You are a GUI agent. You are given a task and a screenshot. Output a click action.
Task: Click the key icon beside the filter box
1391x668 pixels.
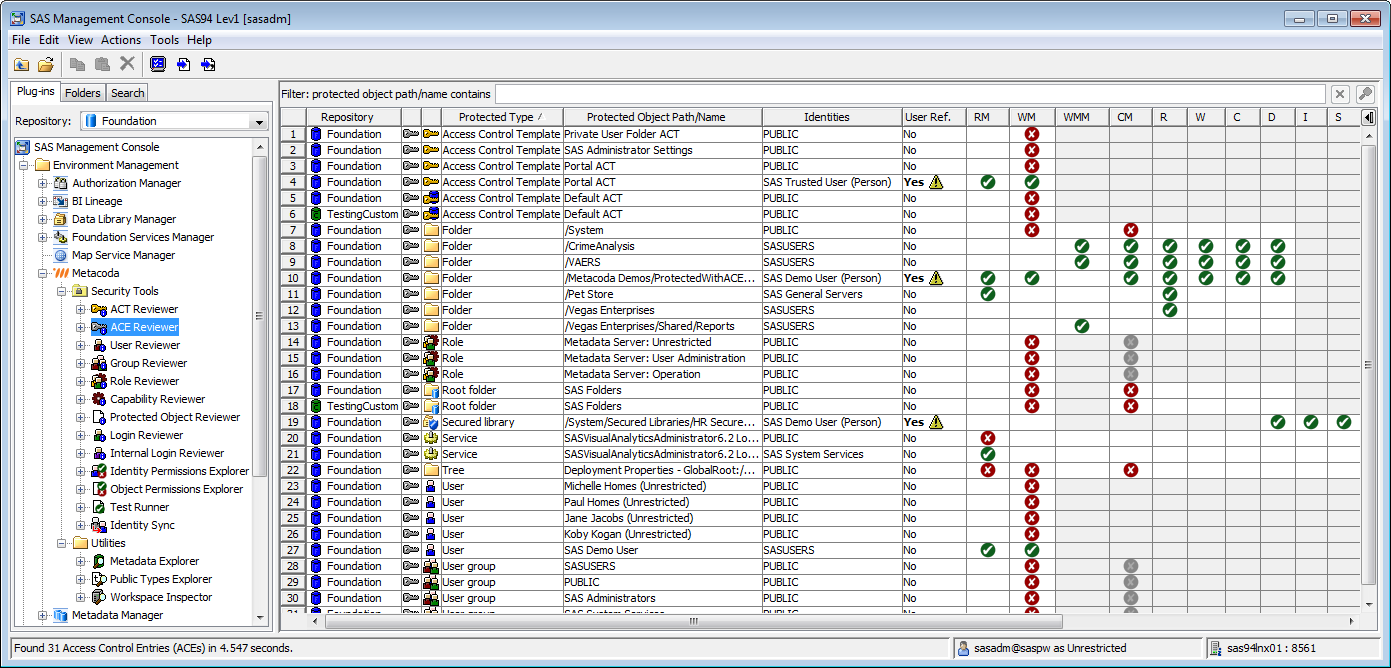1365,94
